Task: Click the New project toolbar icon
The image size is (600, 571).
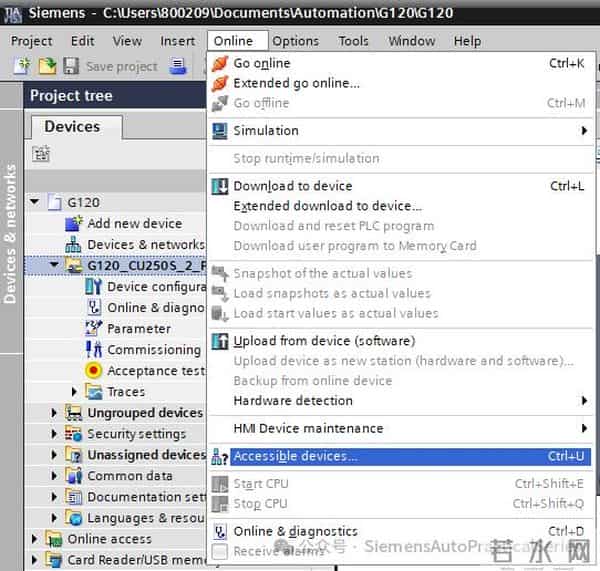Action: (x=22, y=66)
